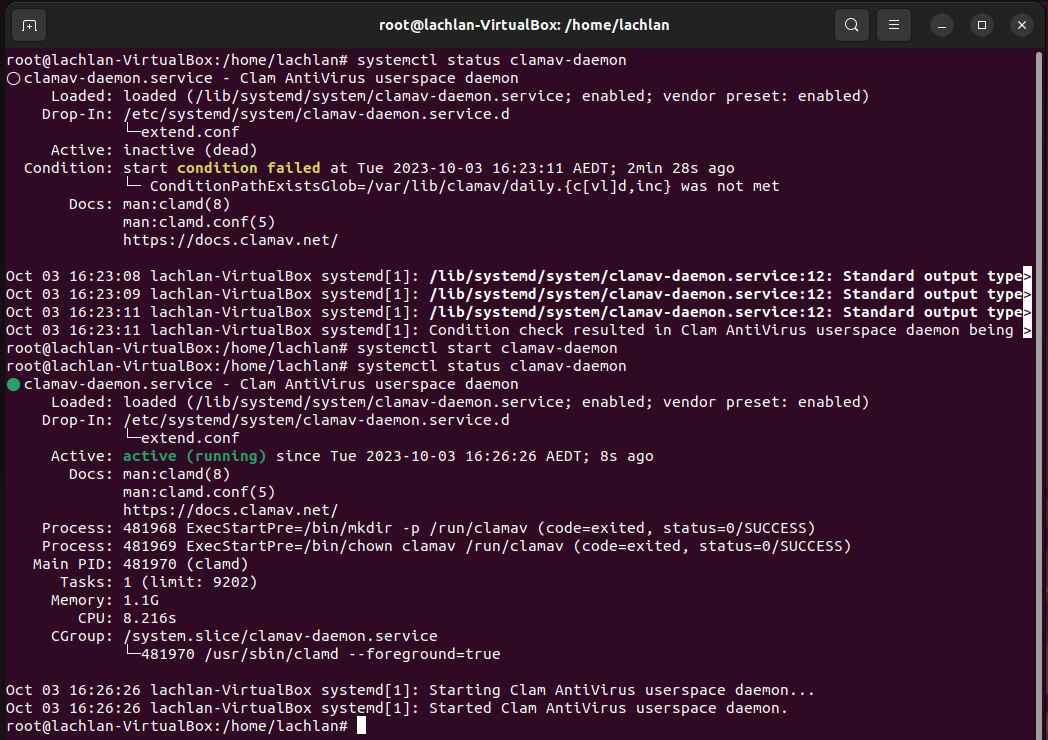1048x740 pixels.
Task: Click the minimize window icon
Action: coord(941,24)
